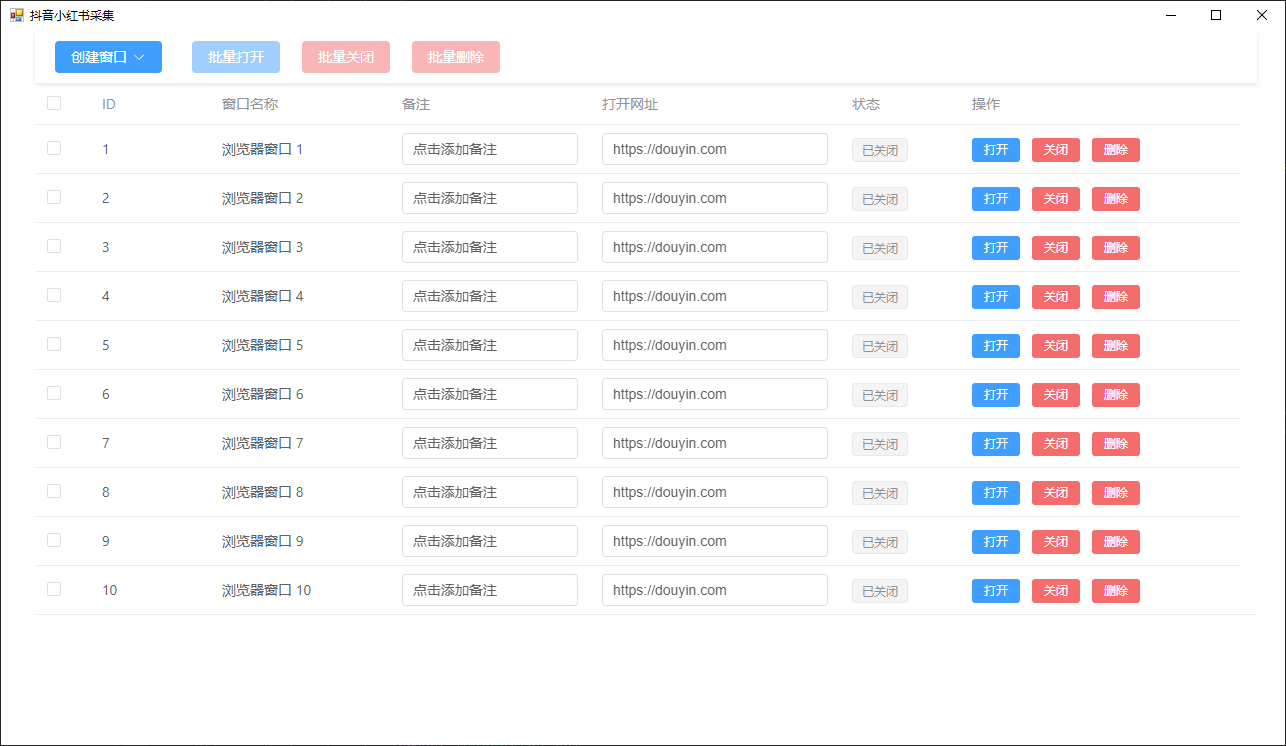The height and width of the screenshot is (746, 1286).
Task: Close 浏览器窗口 4 using 关闭 button
Action: [1056, 297]
